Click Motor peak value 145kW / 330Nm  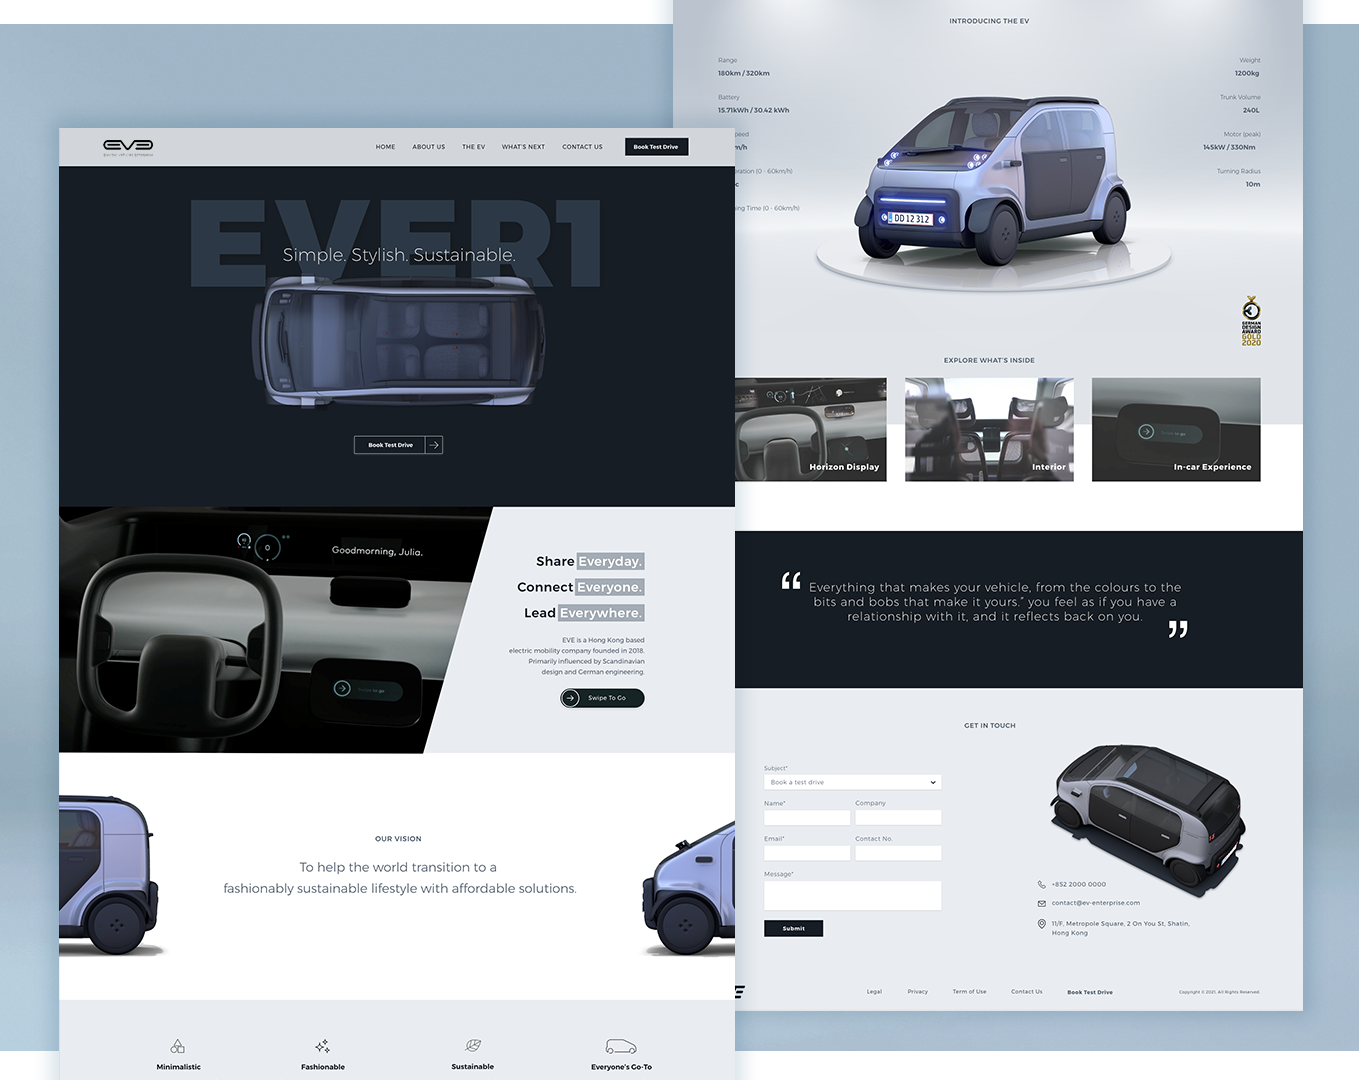pos(1229,147)
